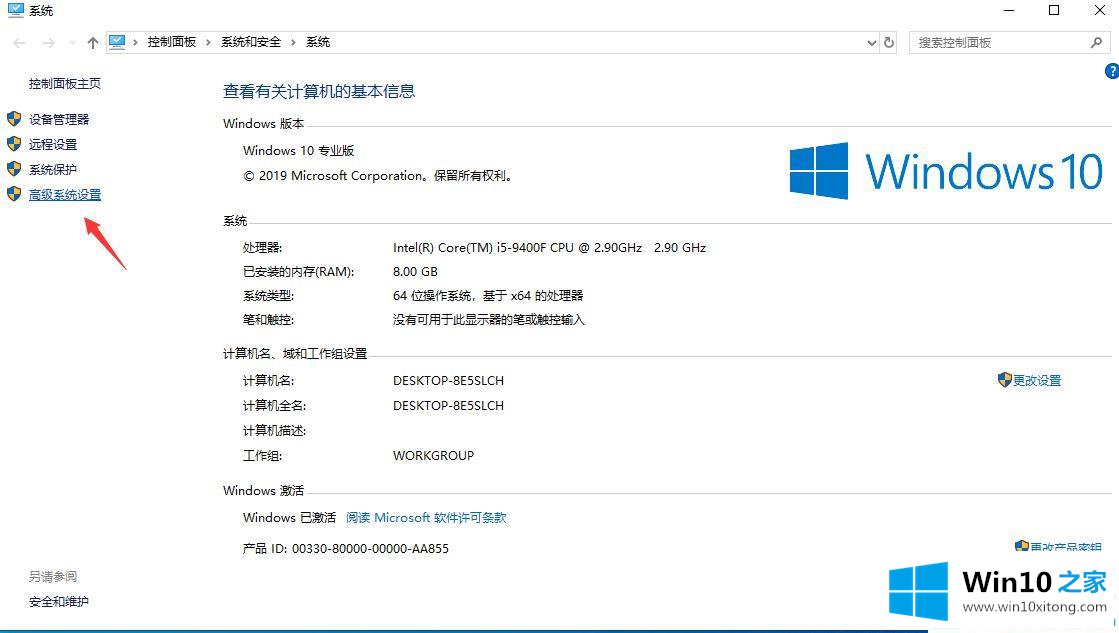Screen dimensions: 1119x633
Task: Click the computer icon in address bar
Action: coord(117,42)
